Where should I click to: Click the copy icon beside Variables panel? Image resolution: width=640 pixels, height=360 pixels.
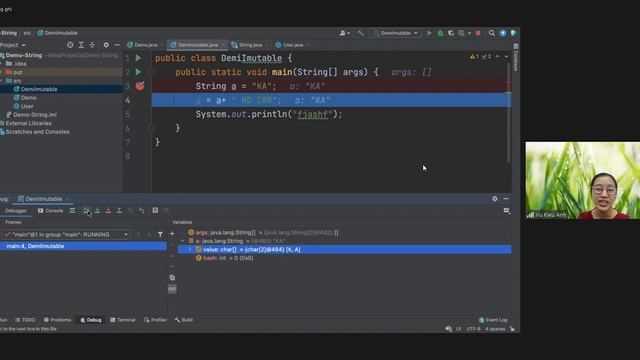(x=172, y=278)
